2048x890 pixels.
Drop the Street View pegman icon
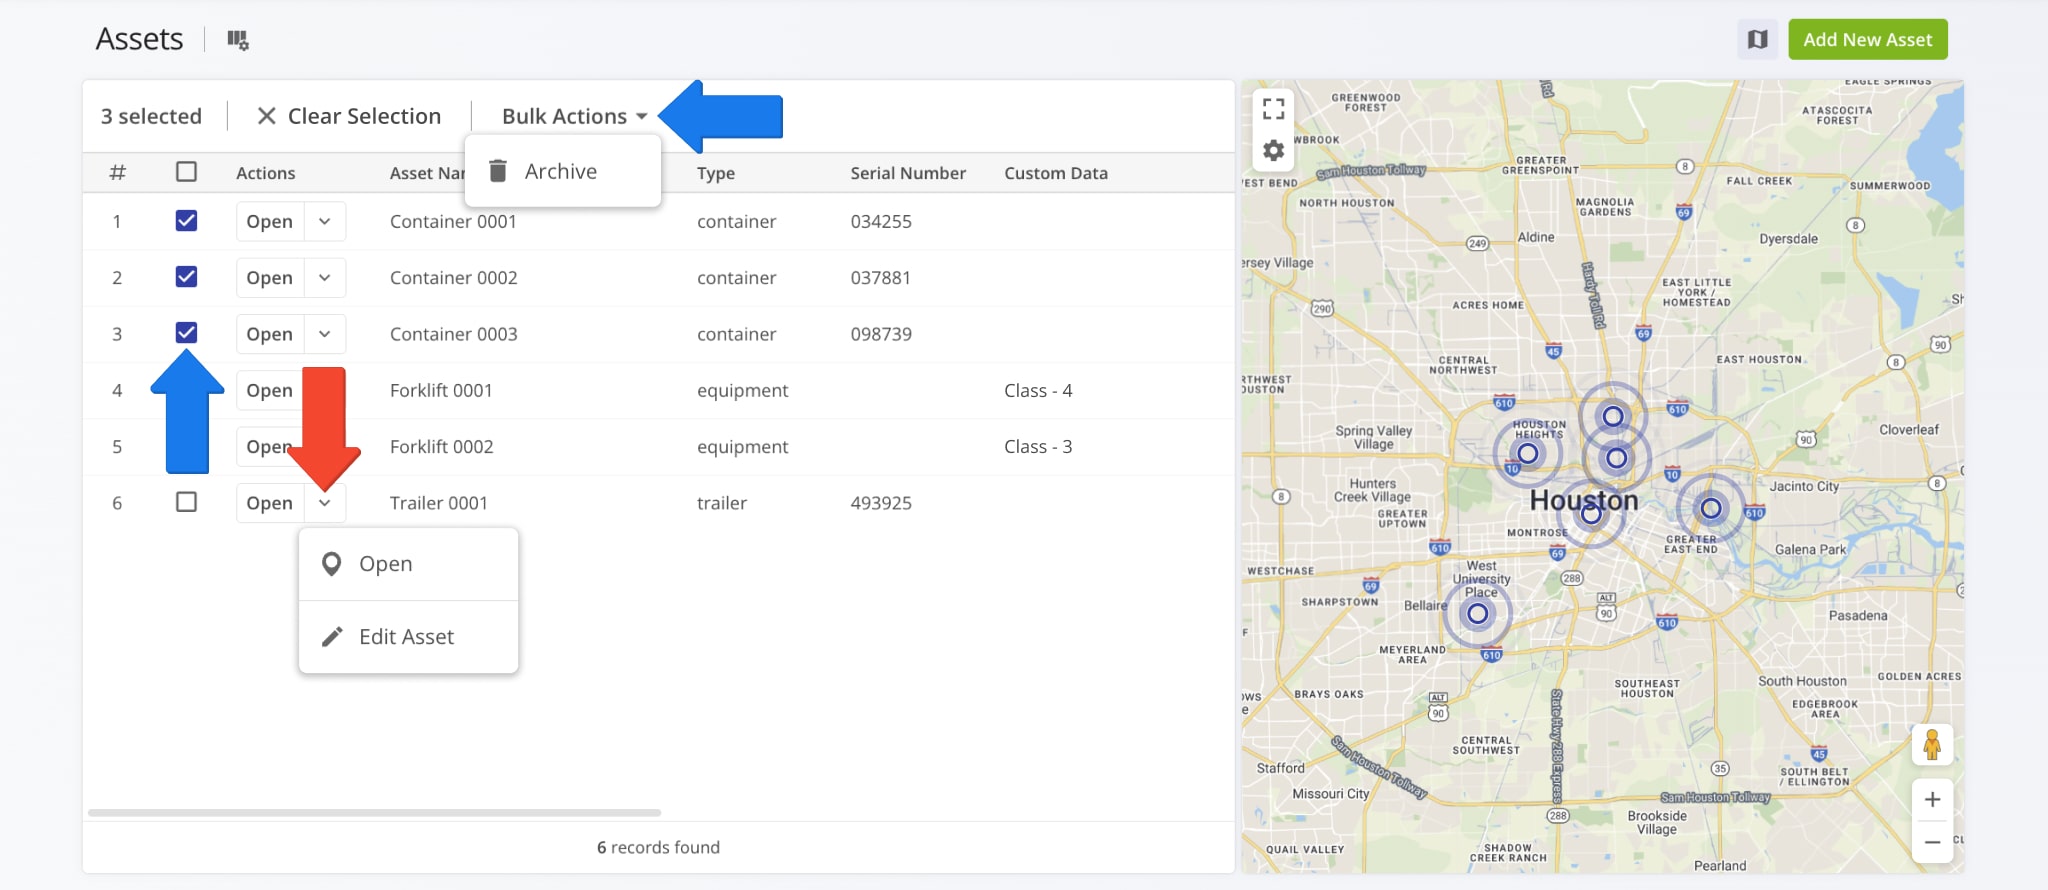(x=1931, y=745)
